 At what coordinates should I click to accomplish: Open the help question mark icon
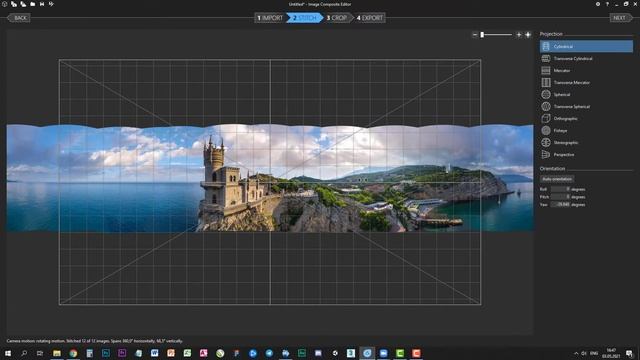(607, 4)
